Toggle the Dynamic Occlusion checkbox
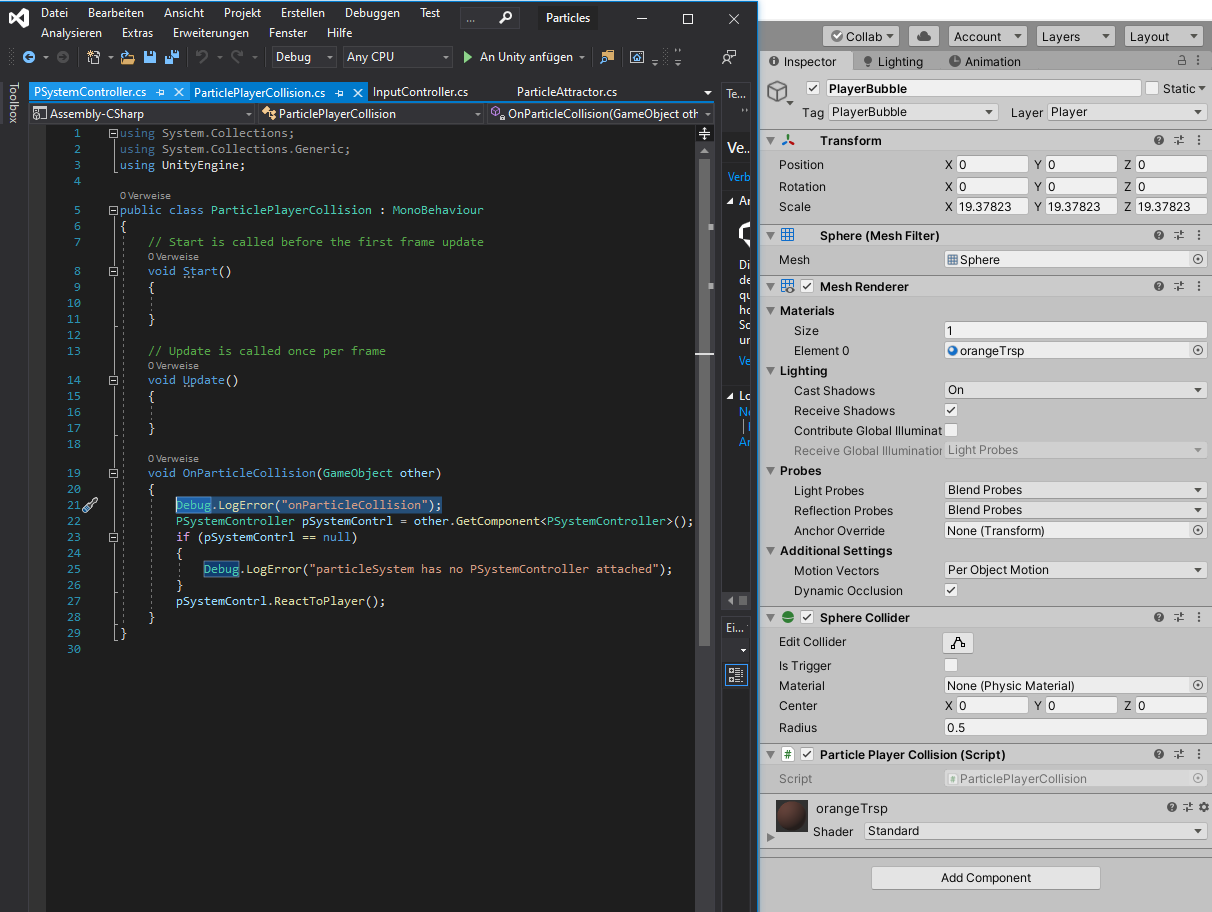The width and height of the screenshot is (1212, 912). pyautogui.click(x=951, y=590)
